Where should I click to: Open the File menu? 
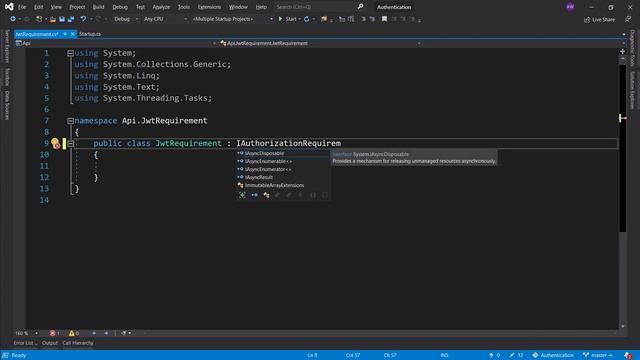[22, 7]
